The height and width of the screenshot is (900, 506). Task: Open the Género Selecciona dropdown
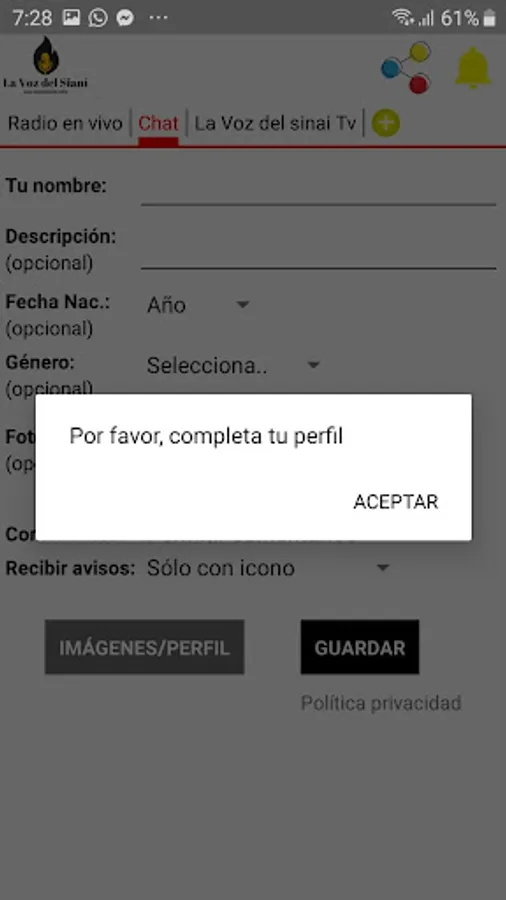pos(233,366)
